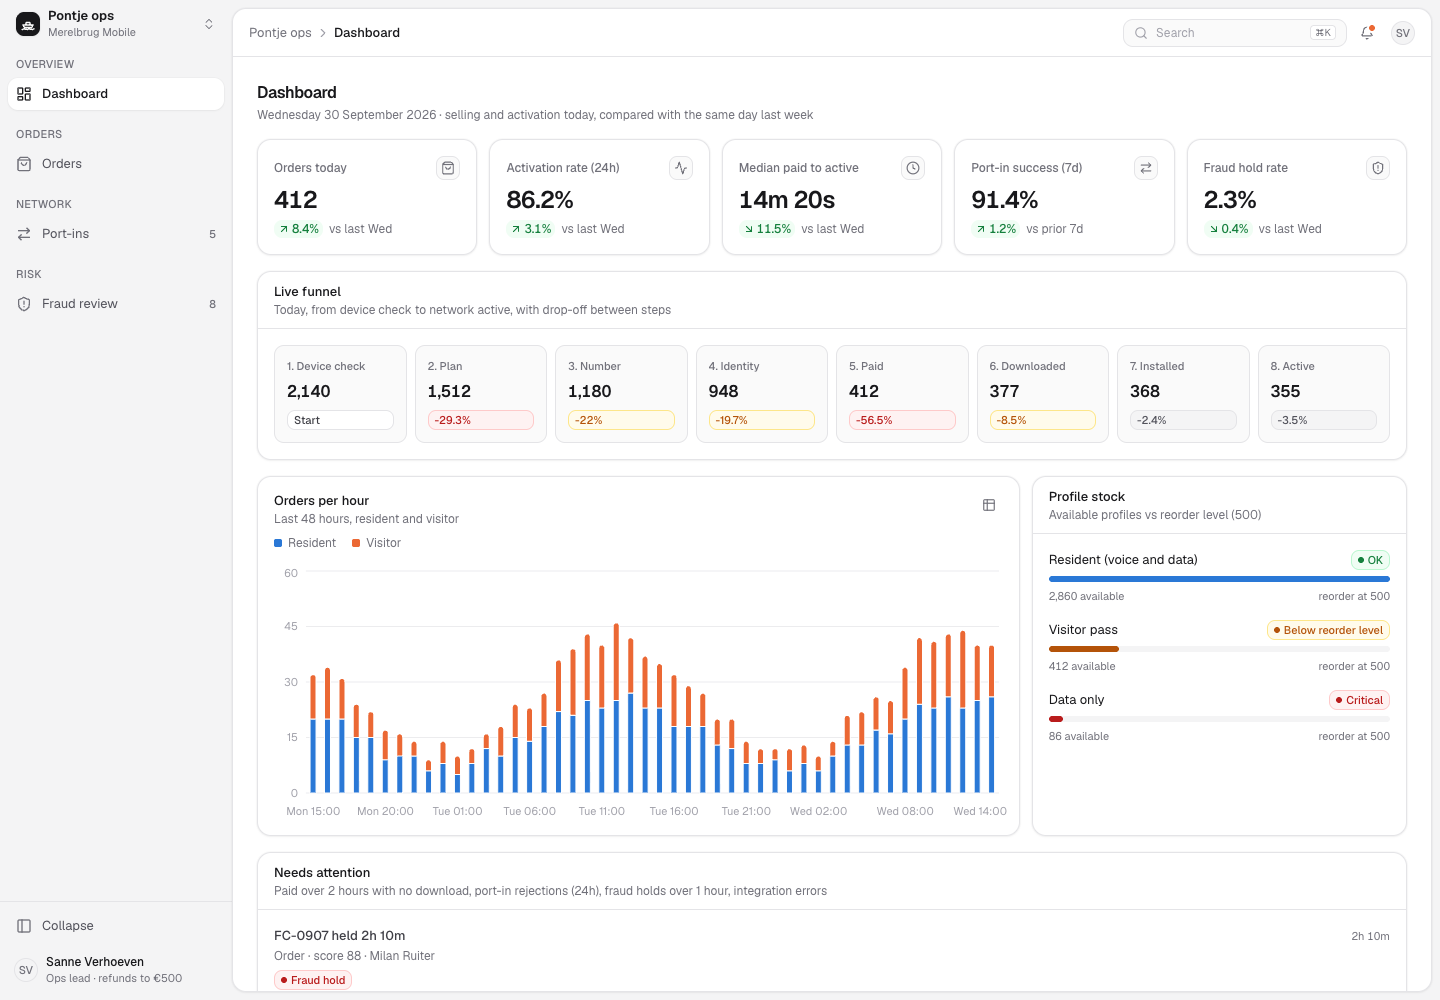The height and width of the screenshot is (1000, 1440).
Task: Focus the Search field
Action: [x=1235, y=33]
